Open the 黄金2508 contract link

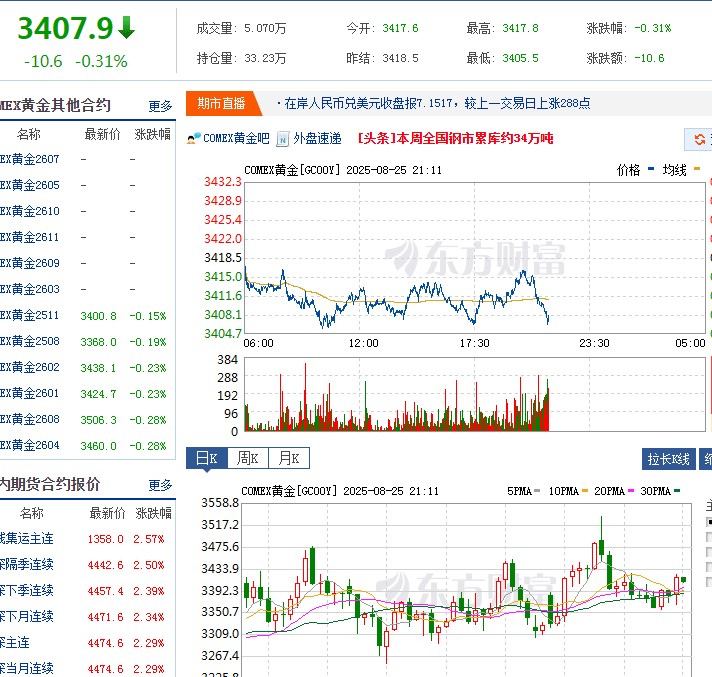point(30,341)
